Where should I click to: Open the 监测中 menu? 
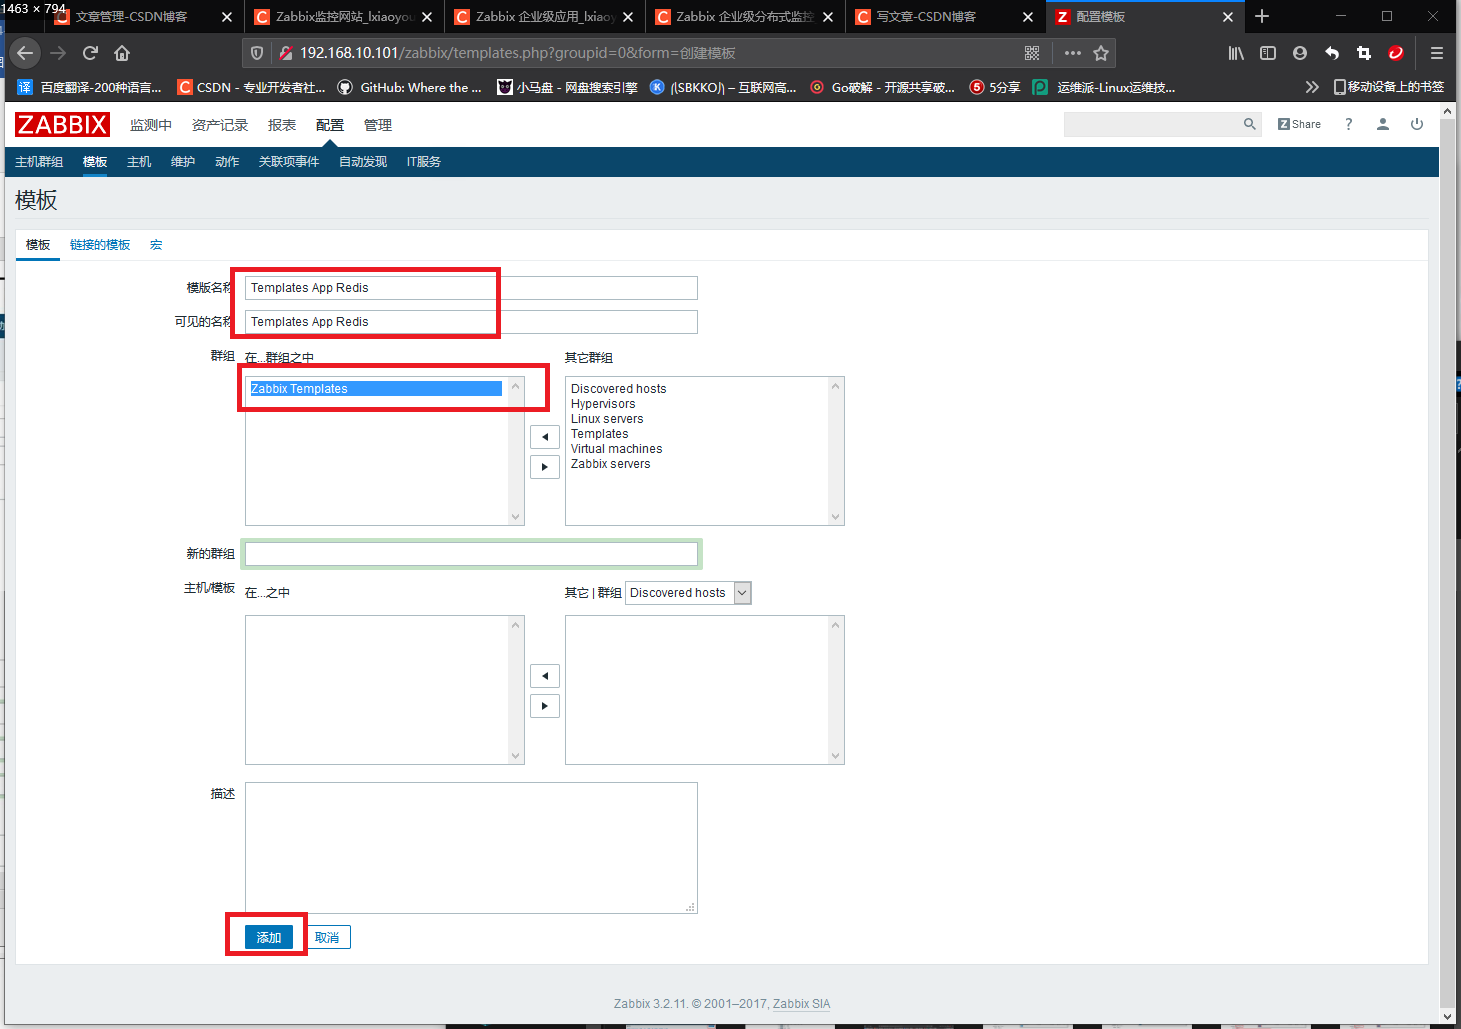[151, 125]
